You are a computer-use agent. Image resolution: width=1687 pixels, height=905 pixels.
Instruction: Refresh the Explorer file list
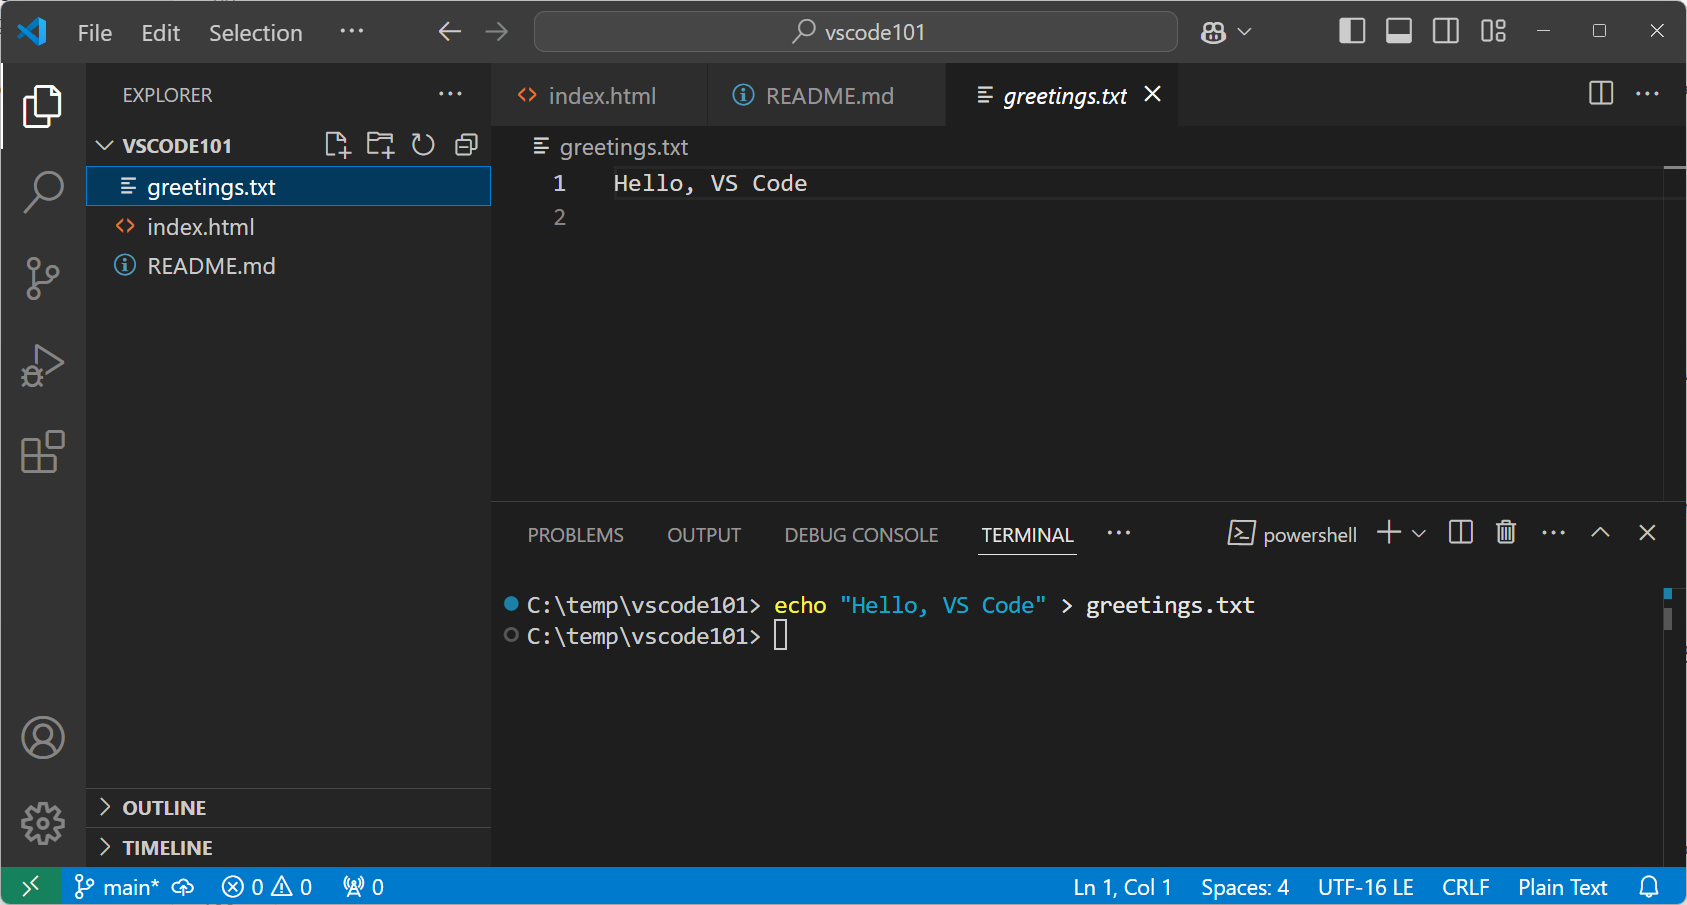423,144
